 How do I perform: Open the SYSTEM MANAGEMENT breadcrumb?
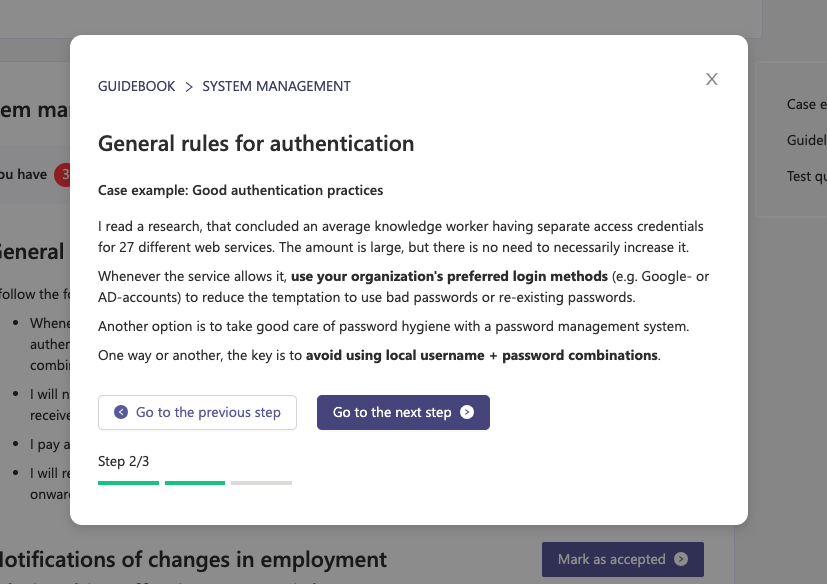(276, 86)
